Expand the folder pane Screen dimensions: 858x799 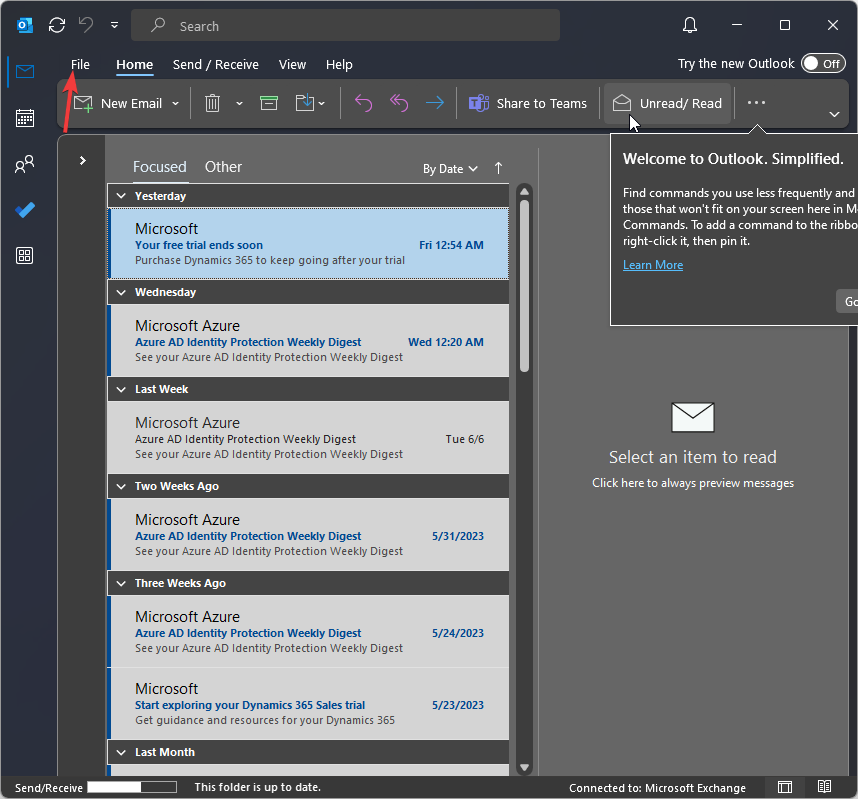[x=83, y=160]
